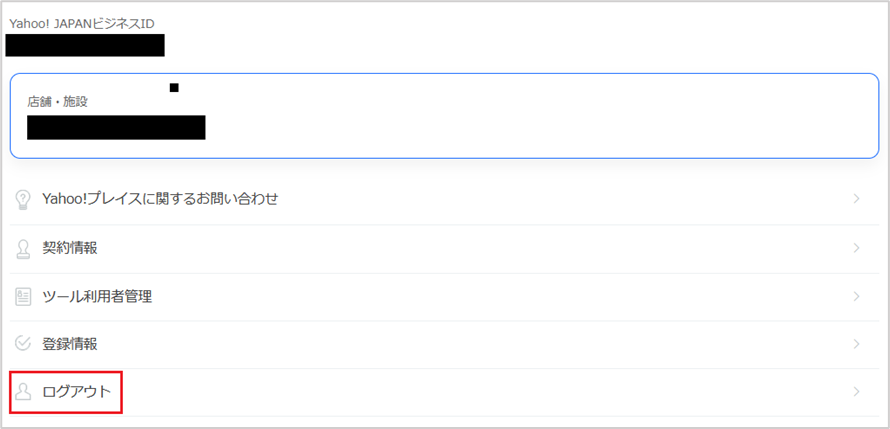Click the Yahoo! JAPANビジネスID heading
This screenshot has width=890, height=429.
pyautogui.click(x=82, y=23)
